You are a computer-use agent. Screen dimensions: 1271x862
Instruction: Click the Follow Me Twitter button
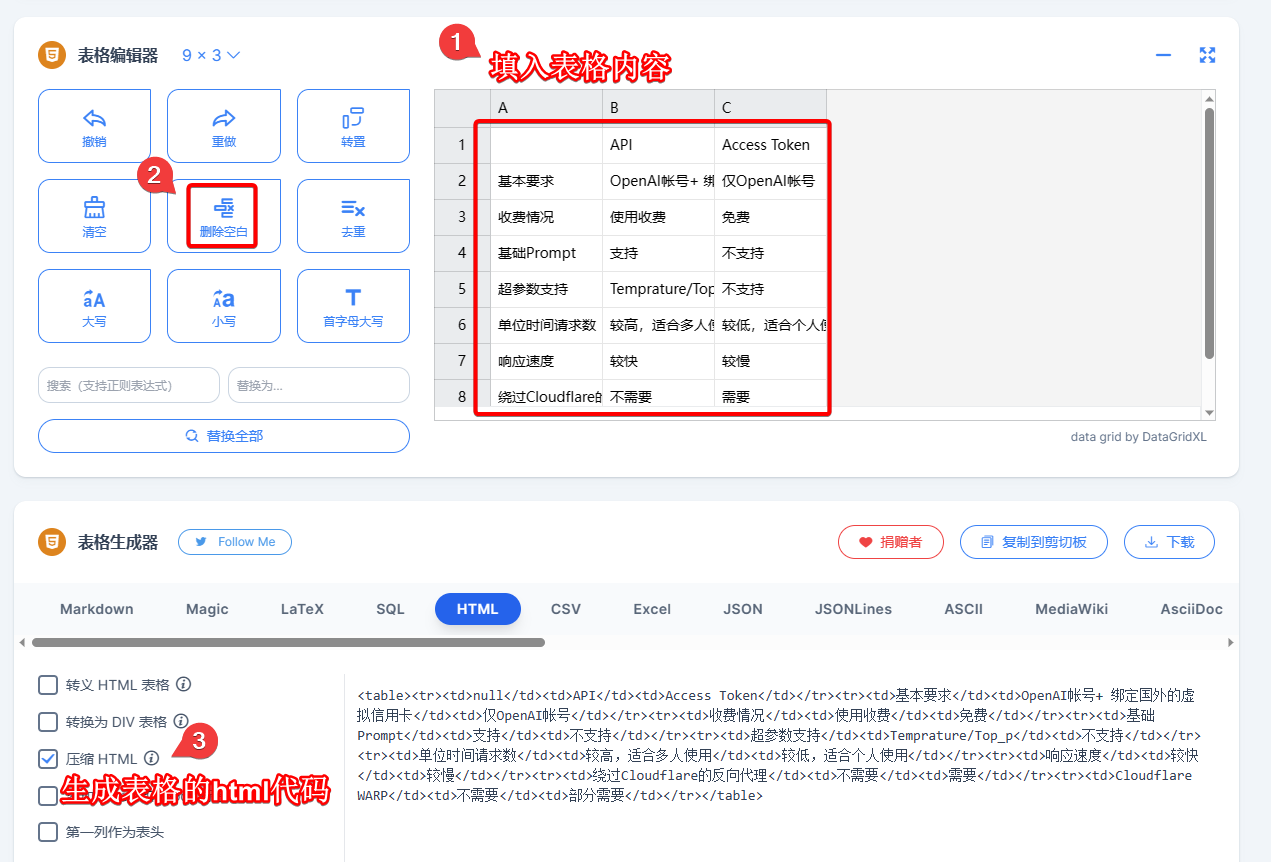235,542
